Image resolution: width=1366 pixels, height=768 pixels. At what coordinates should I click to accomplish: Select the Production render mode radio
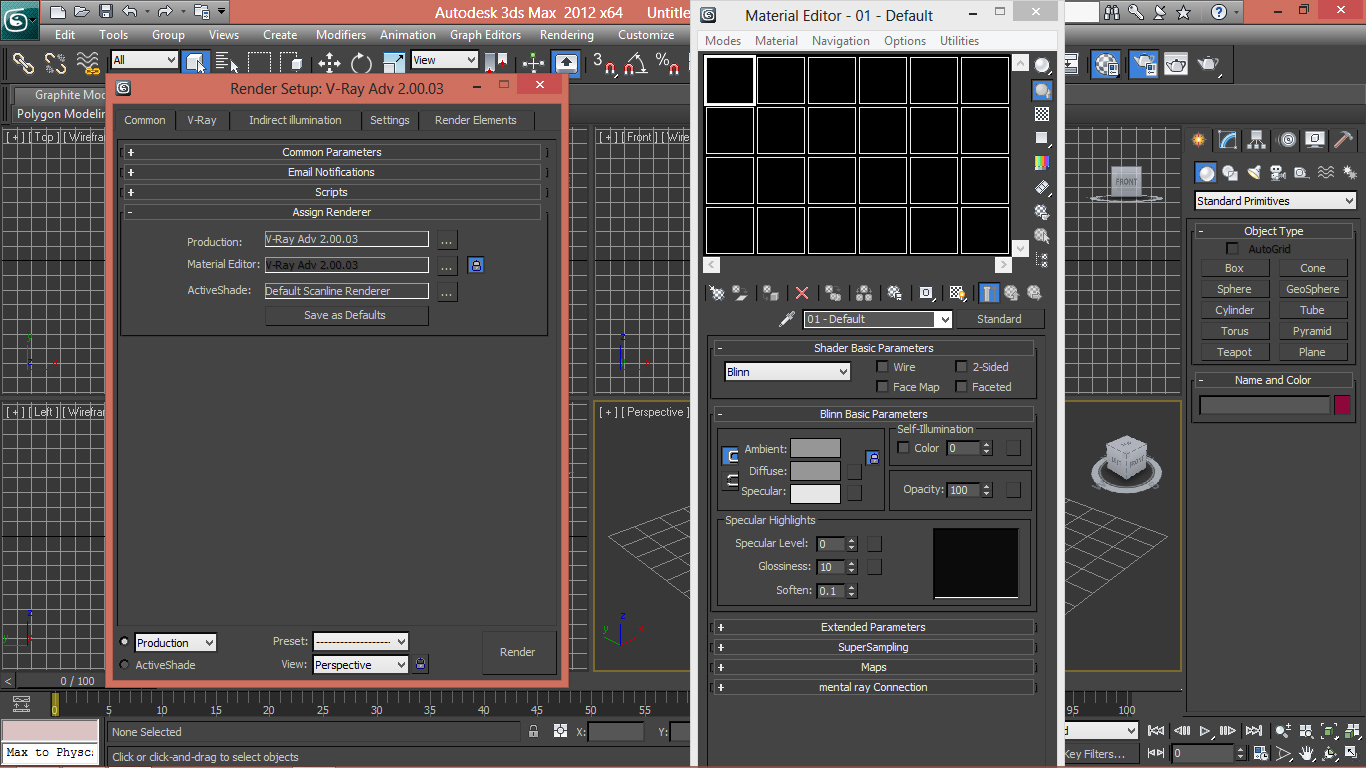(x=124, y=642)
